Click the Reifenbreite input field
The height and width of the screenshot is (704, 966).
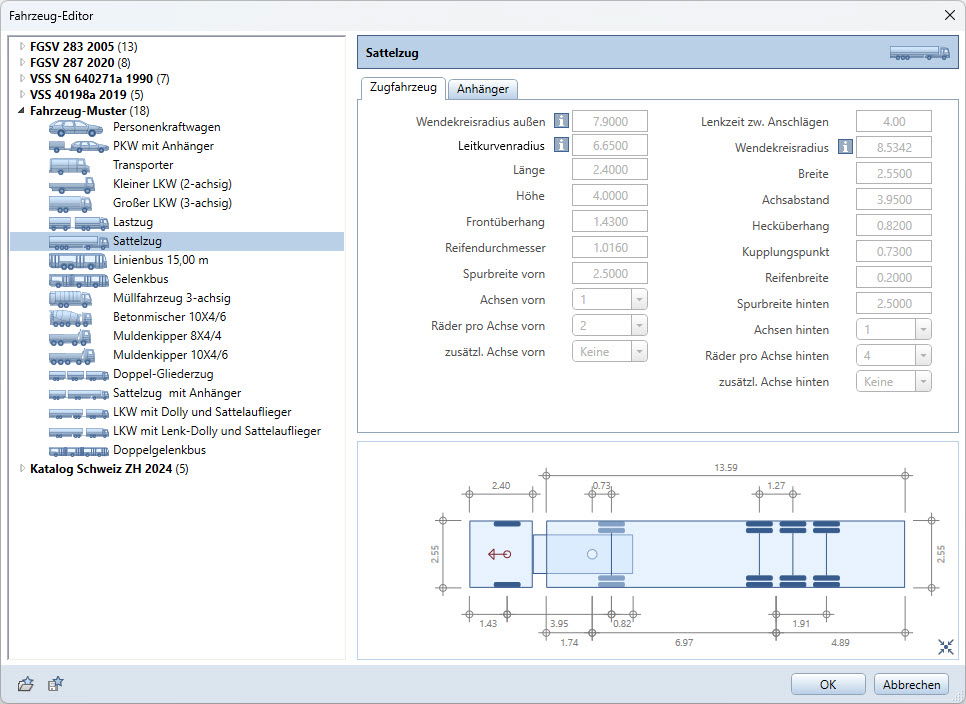coord(894,277)
